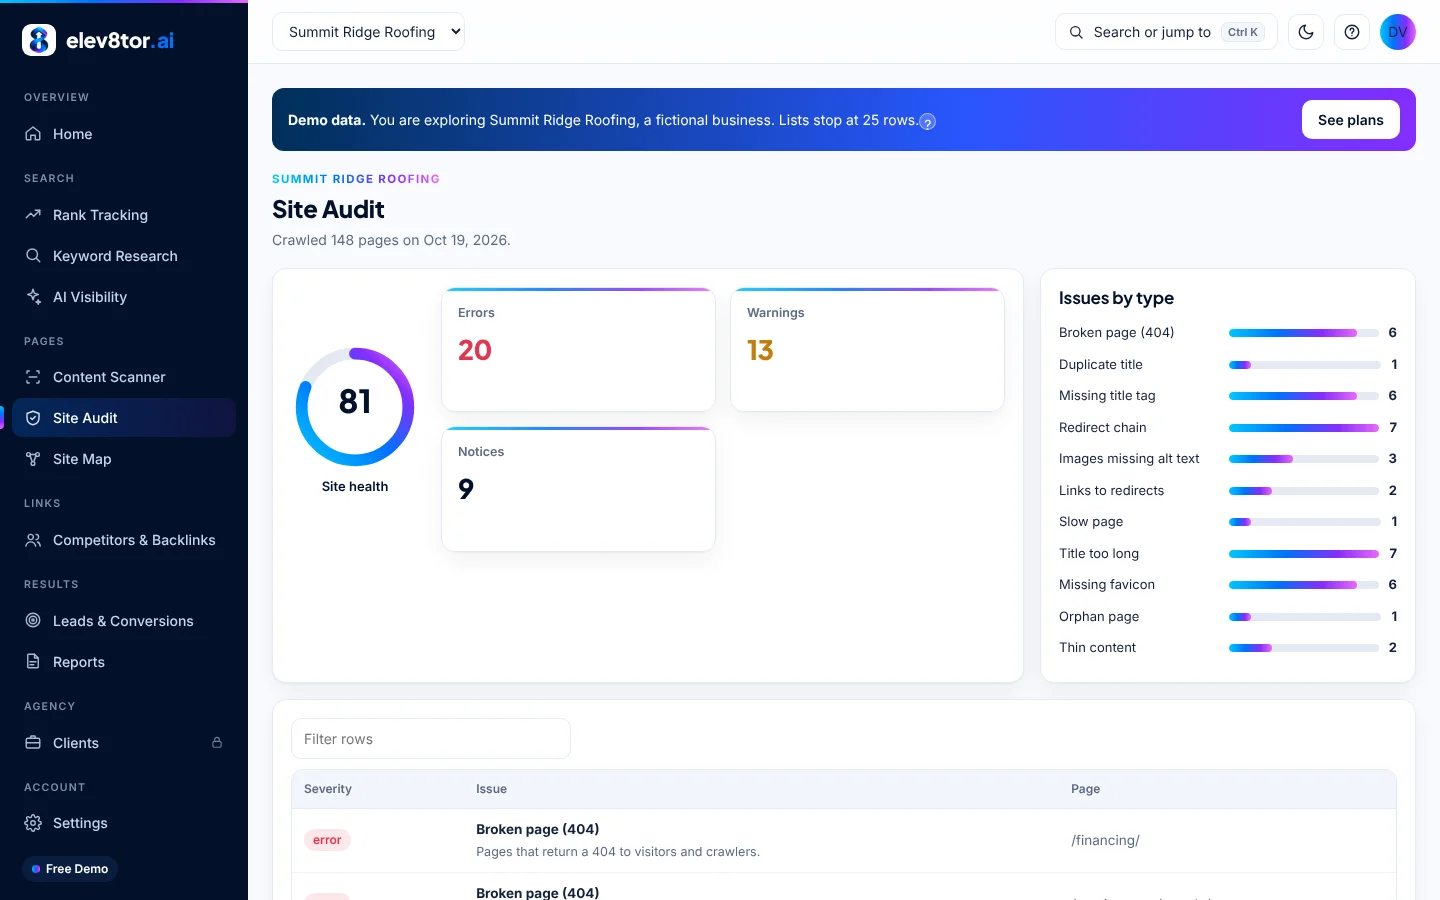
Task: Click the info icon in demo banner
Action: click(x=928, y=122)
